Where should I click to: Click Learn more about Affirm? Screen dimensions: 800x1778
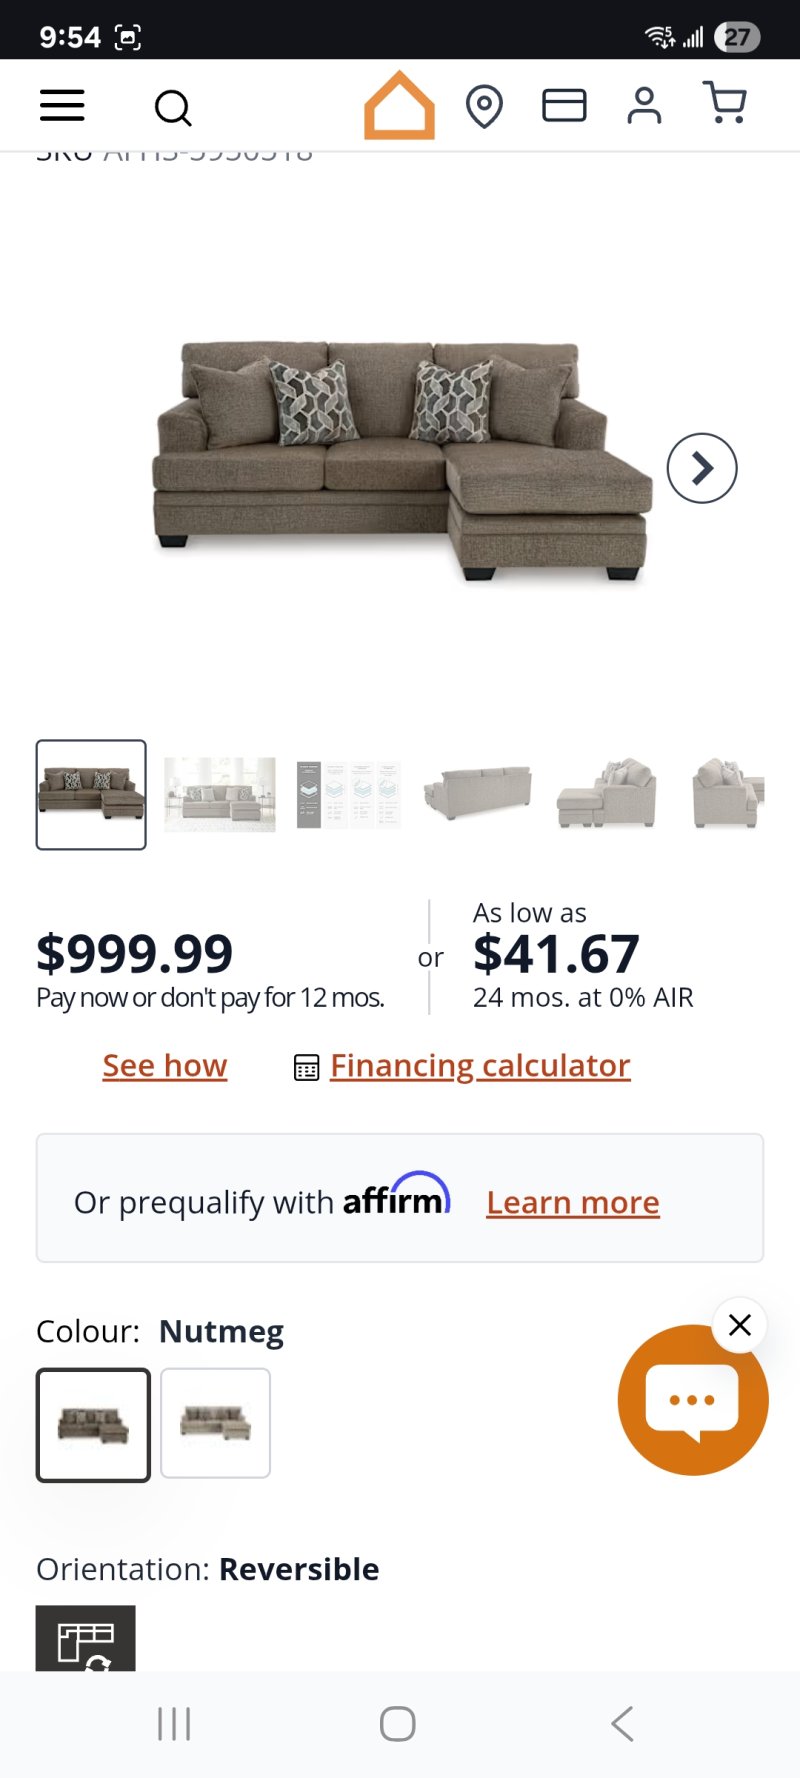coord(573,1202)
